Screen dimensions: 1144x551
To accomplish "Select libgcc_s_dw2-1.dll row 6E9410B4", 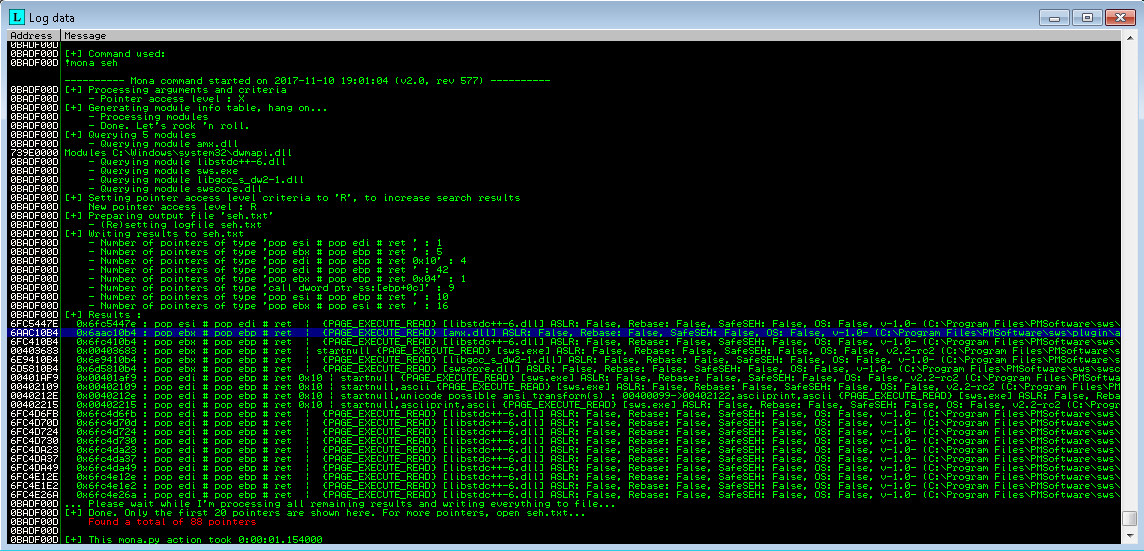I will 564,360.
